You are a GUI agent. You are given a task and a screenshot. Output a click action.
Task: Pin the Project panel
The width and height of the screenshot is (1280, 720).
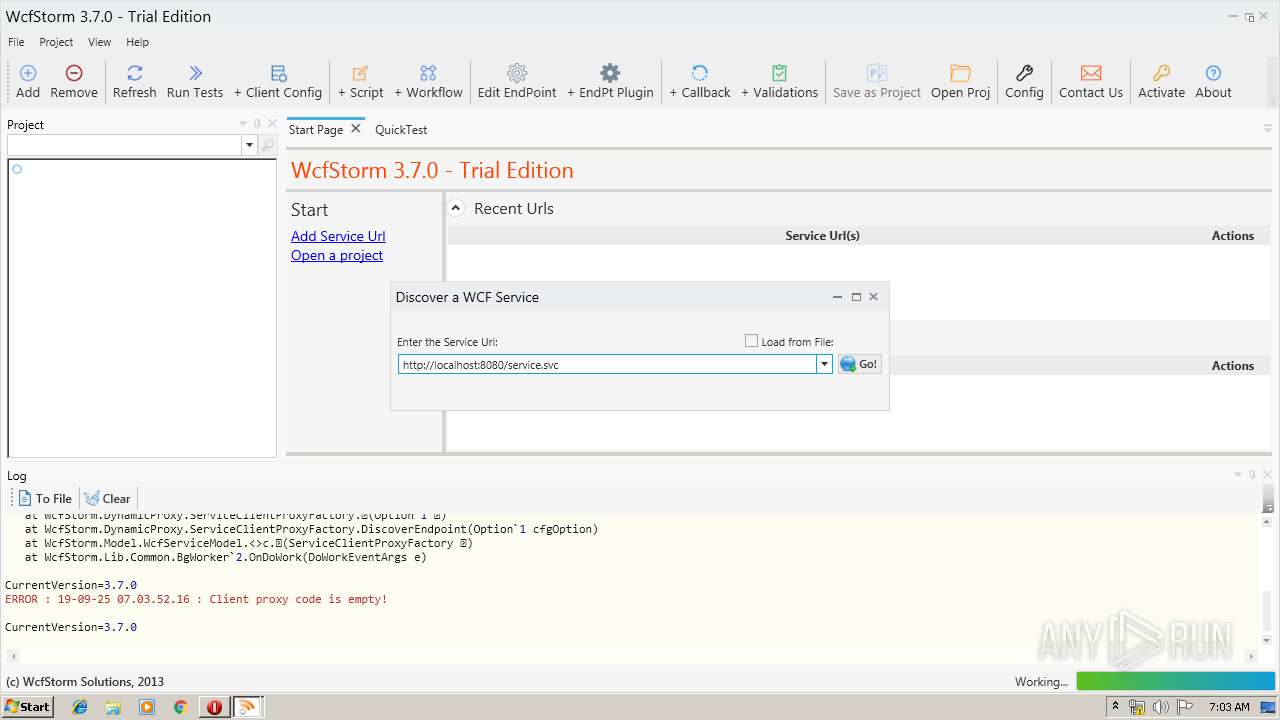(x=256, y=124)
